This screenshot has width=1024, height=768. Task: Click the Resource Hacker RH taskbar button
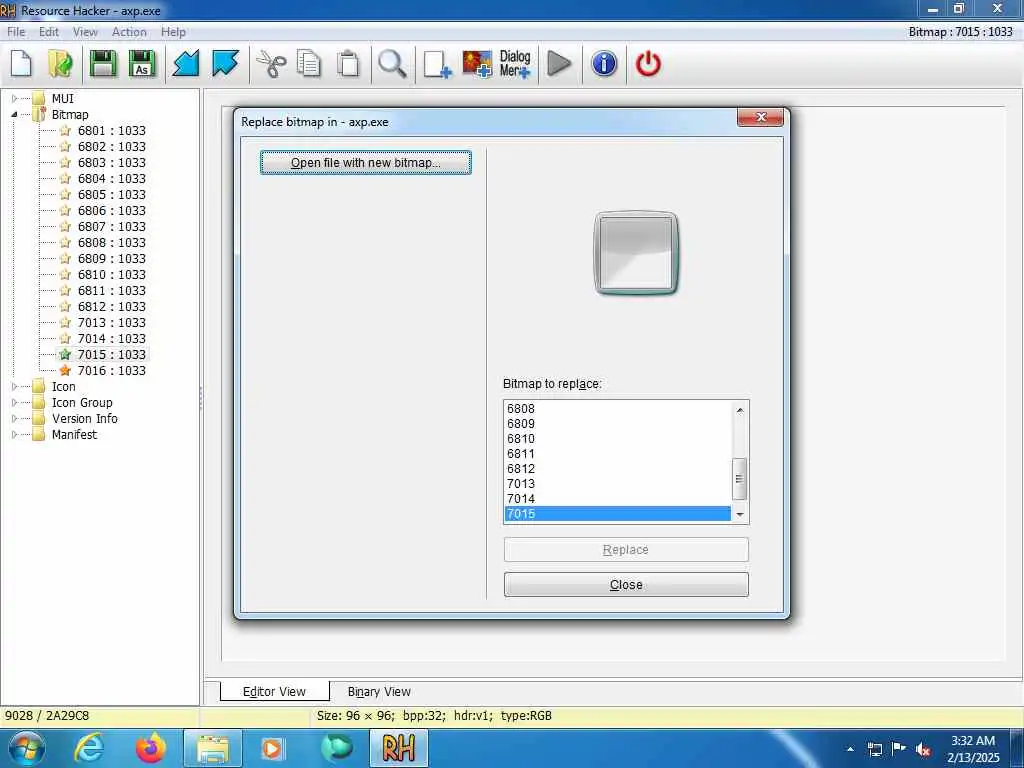click(x=399, y=748)
